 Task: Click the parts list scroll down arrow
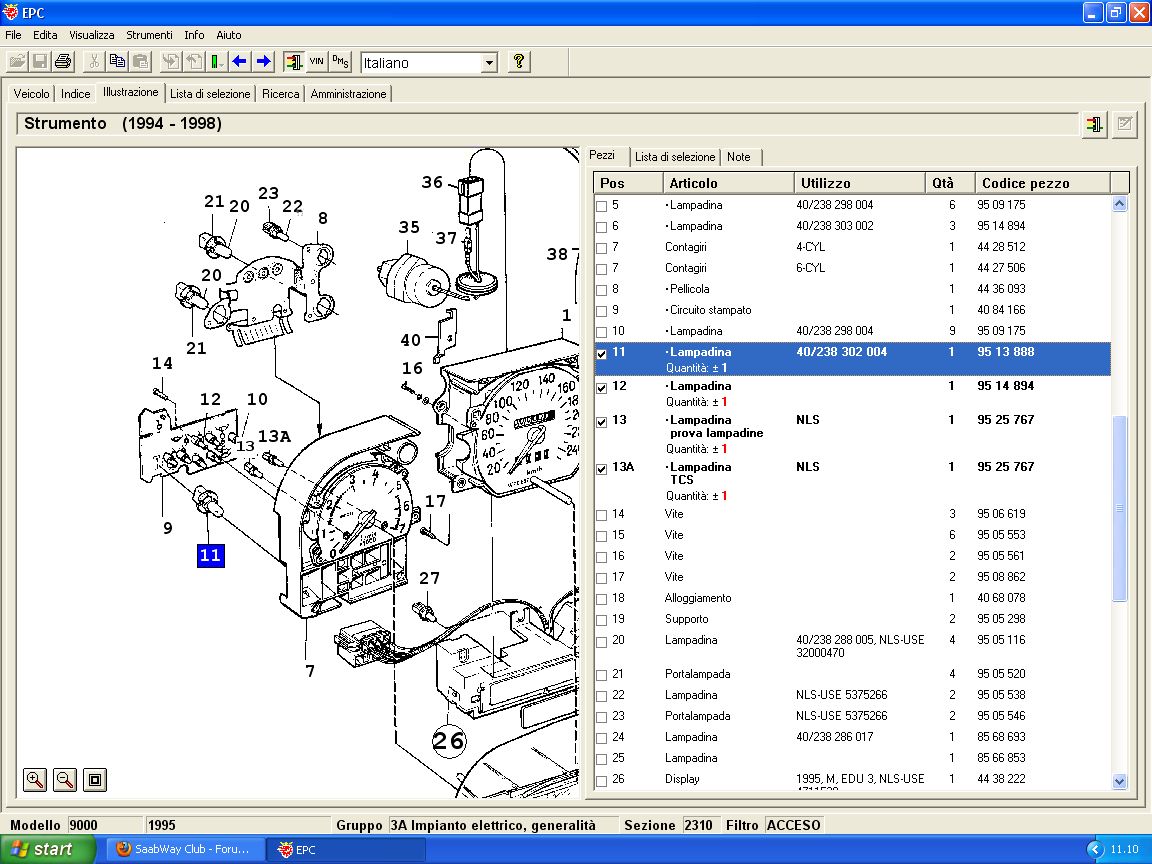(x=1120, y=782)
